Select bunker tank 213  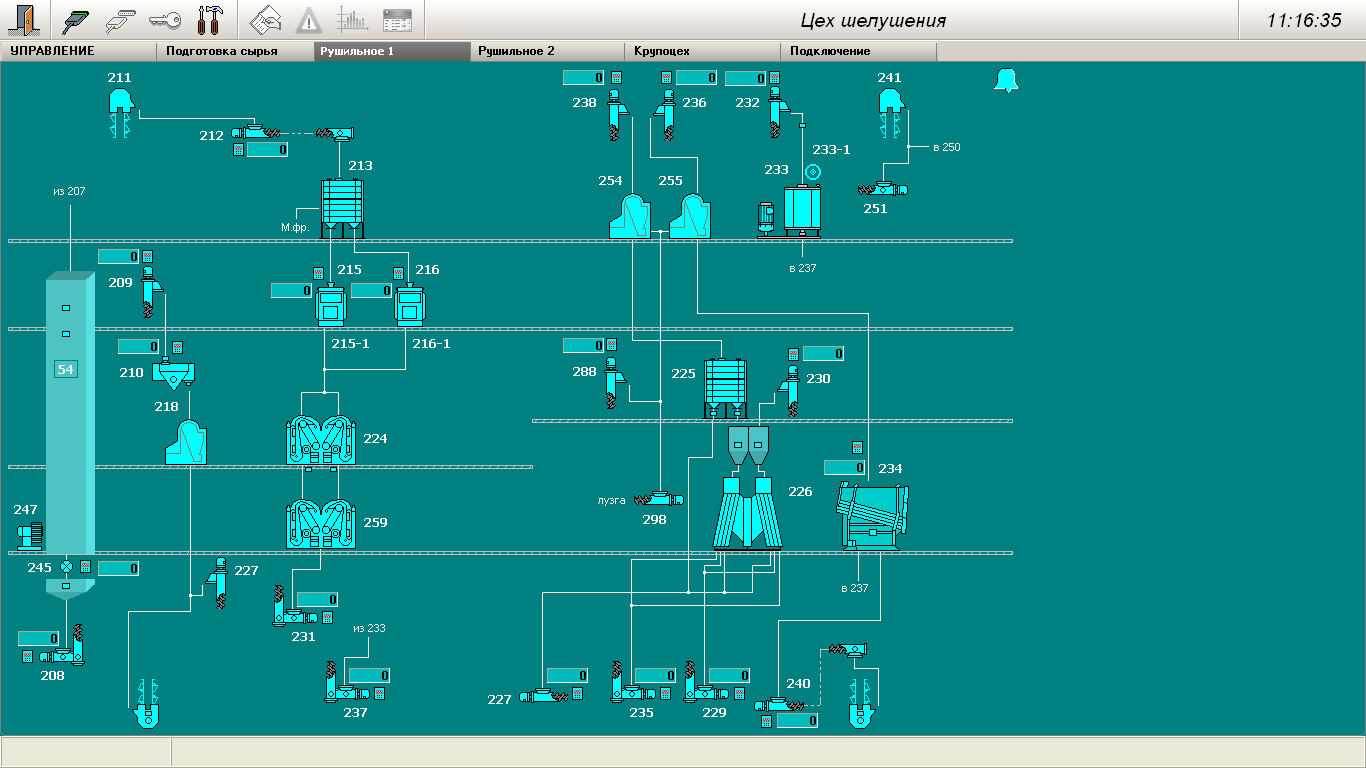pos(341,205)
